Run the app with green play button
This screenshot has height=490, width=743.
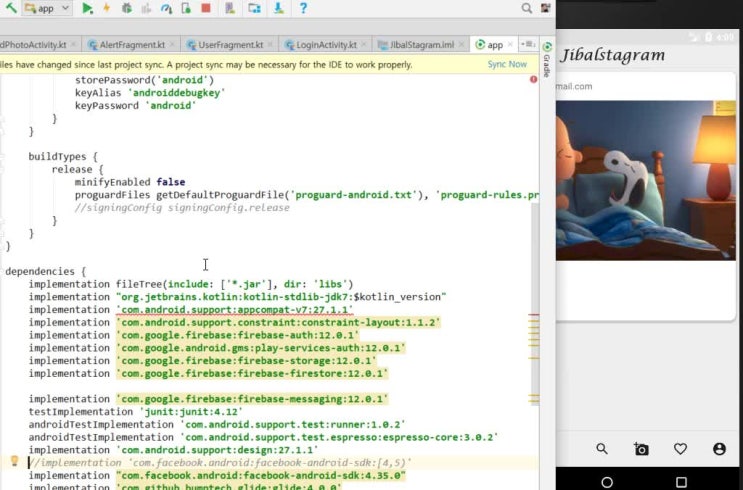pos(88,9)
